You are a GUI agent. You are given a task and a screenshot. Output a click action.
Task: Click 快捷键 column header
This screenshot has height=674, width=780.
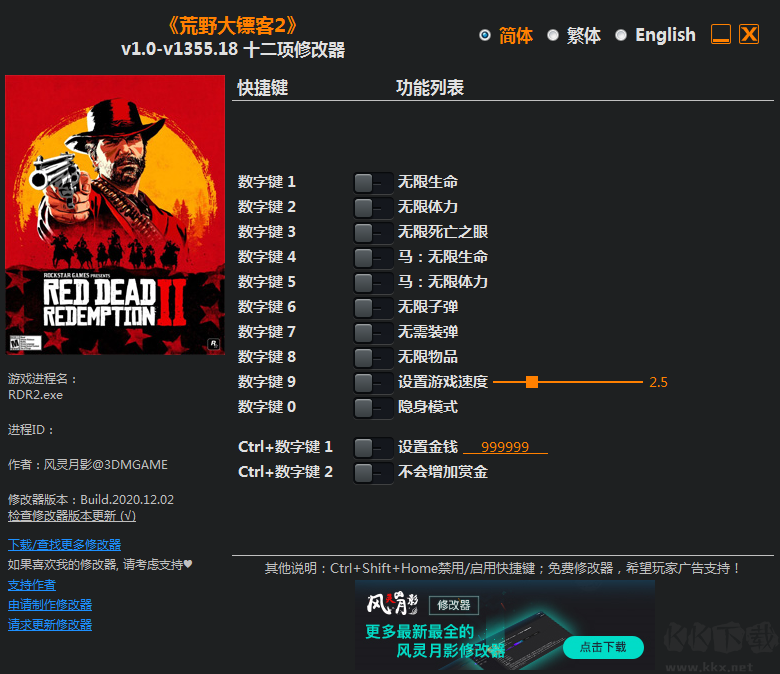click(263, 88)
